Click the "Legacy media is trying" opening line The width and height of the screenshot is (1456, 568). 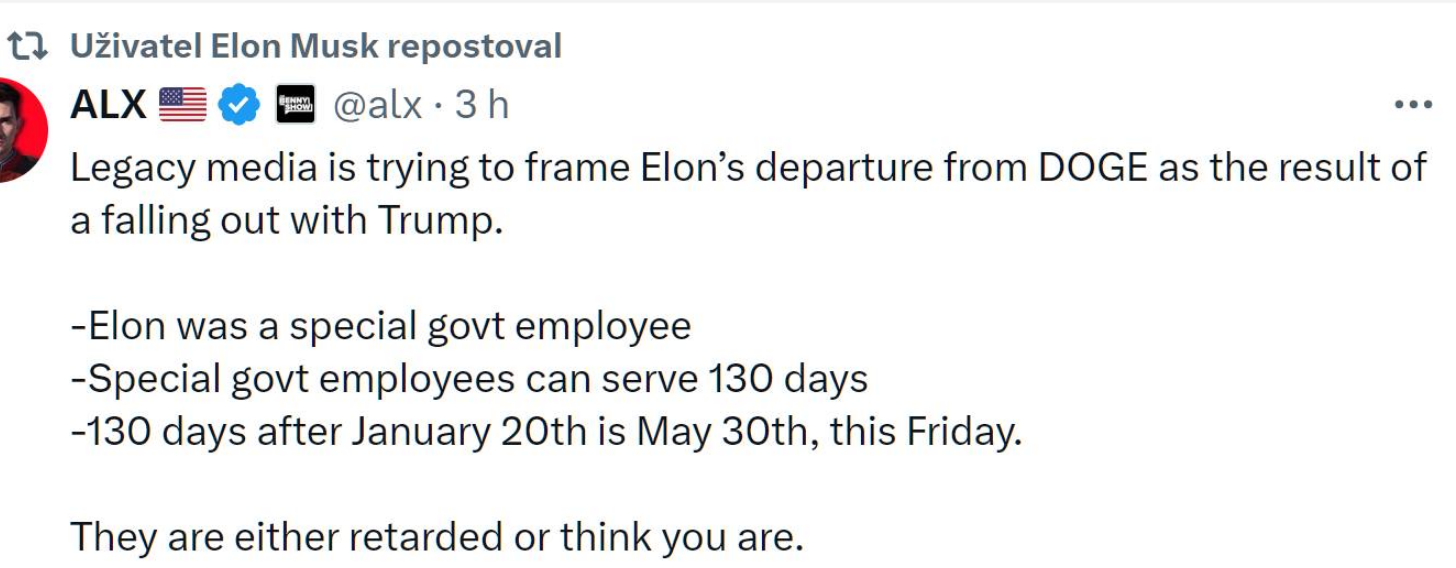[749, 167]
